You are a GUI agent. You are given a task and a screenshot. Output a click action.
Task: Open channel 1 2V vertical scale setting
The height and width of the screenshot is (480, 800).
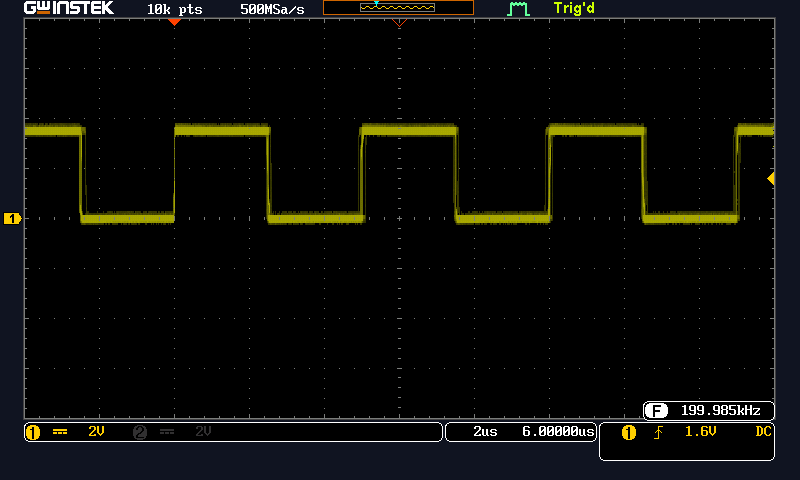[x=96, y=432]
